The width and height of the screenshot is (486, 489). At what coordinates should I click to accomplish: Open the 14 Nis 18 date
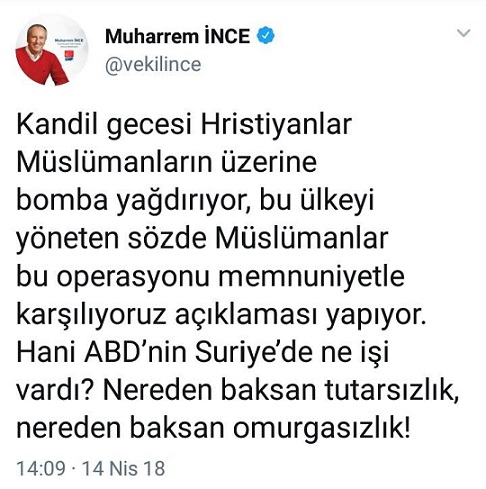tap(124, 468)
